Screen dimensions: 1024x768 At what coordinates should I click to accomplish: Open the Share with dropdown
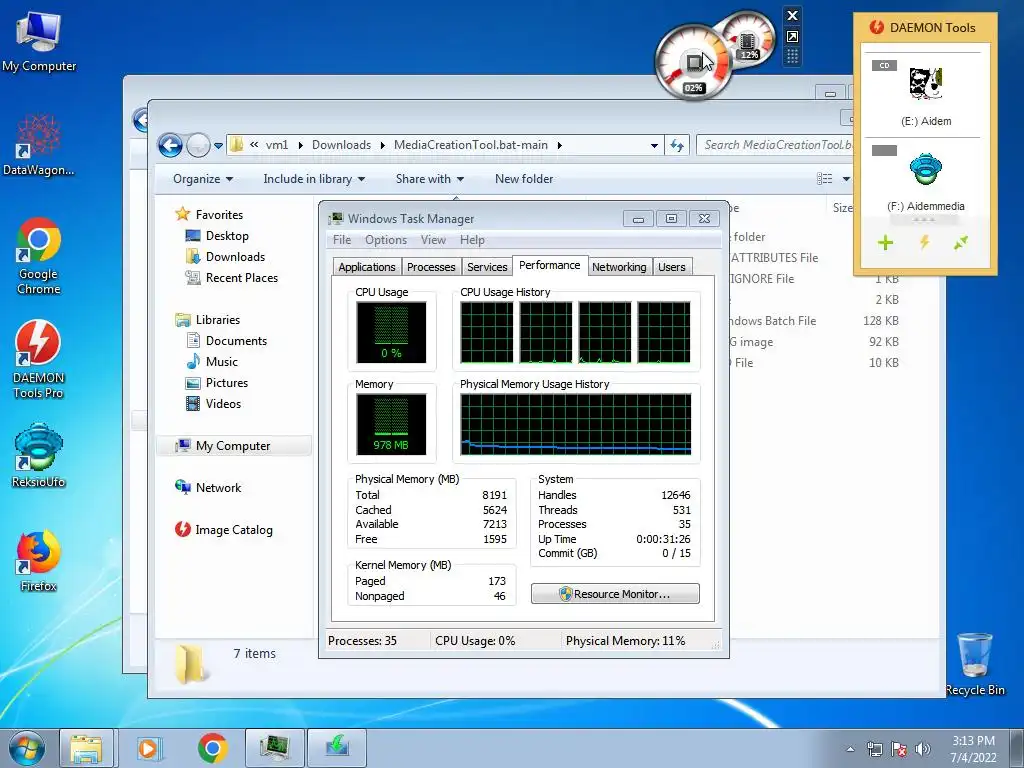point(430,179)
